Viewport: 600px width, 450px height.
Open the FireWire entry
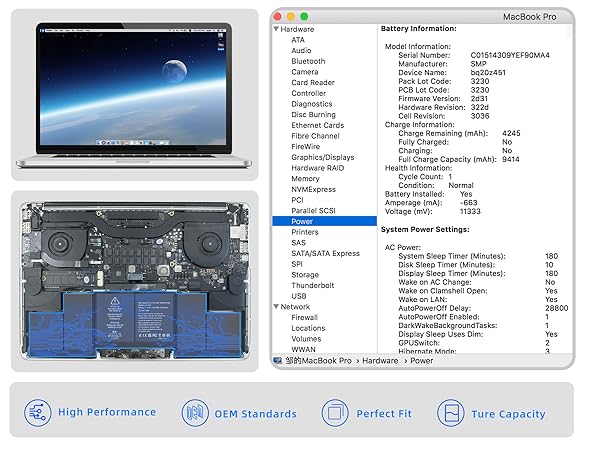coord(305,147)
